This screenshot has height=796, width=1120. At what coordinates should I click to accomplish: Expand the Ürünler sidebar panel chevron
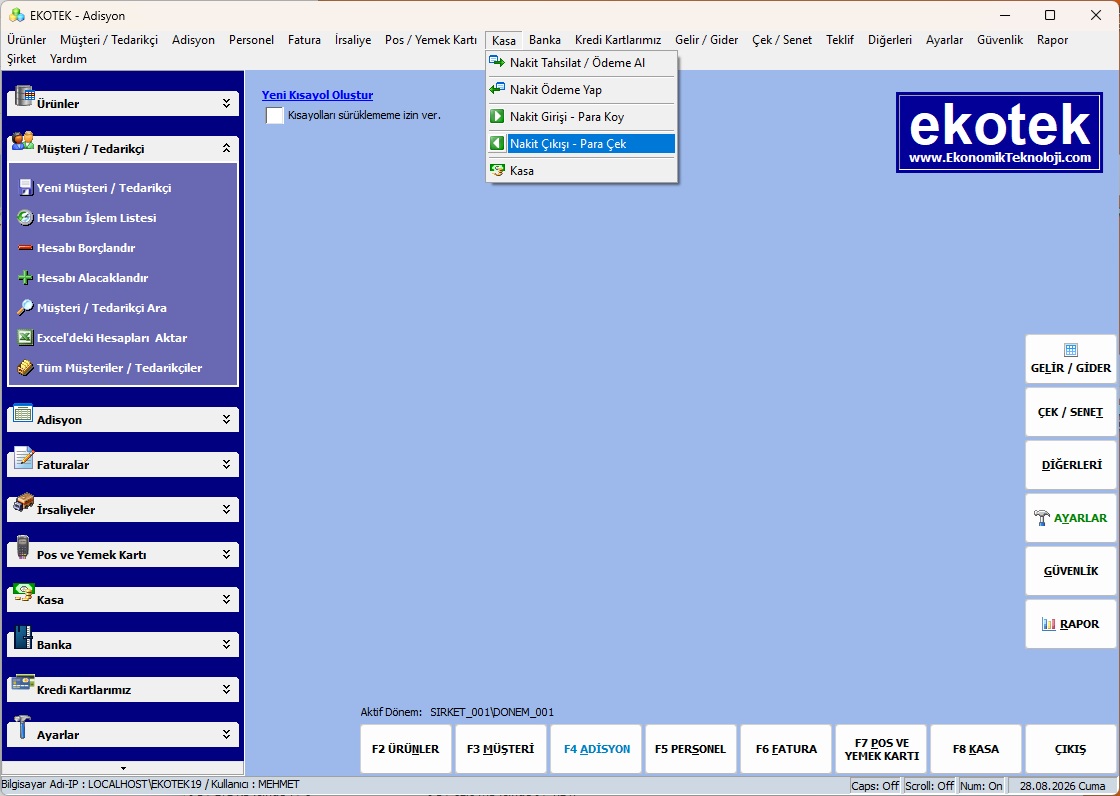[x=226, y=104]
